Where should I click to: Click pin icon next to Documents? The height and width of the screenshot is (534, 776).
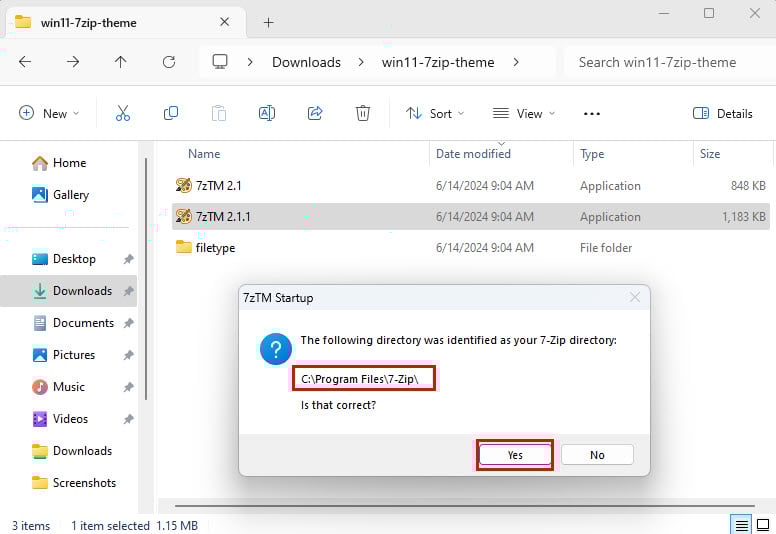(129, 323)
